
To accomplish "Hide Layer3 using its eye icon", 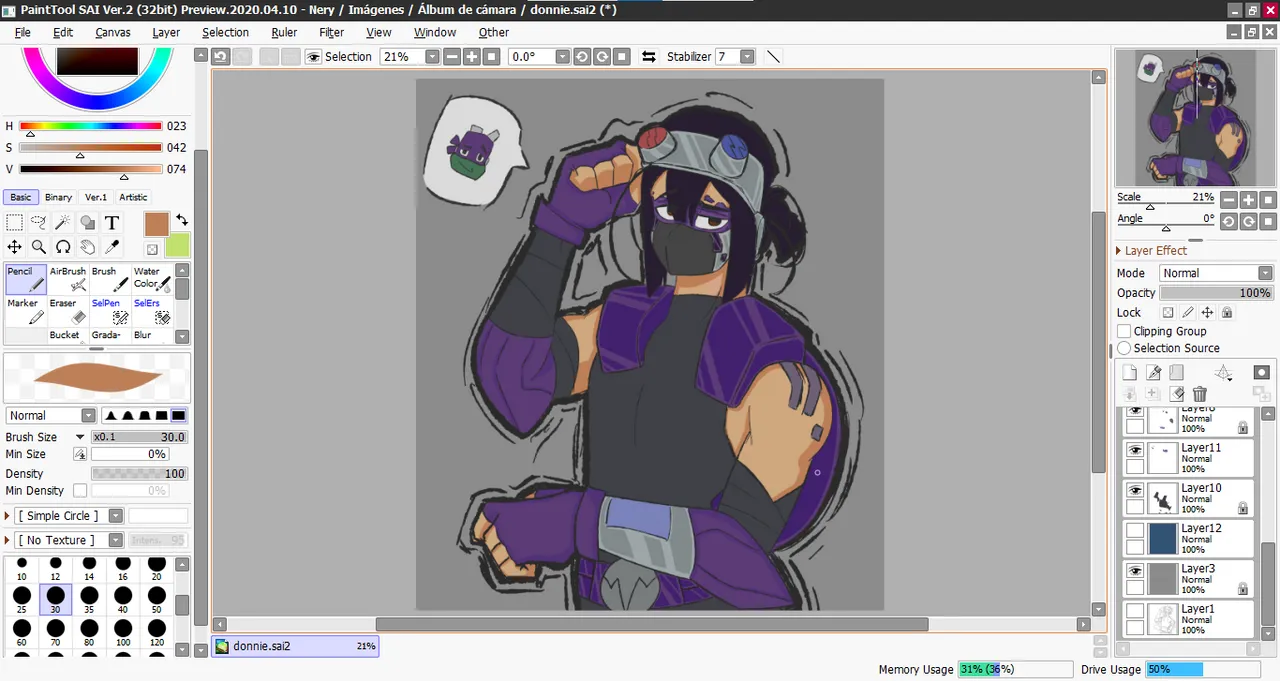I will 1135,570.
